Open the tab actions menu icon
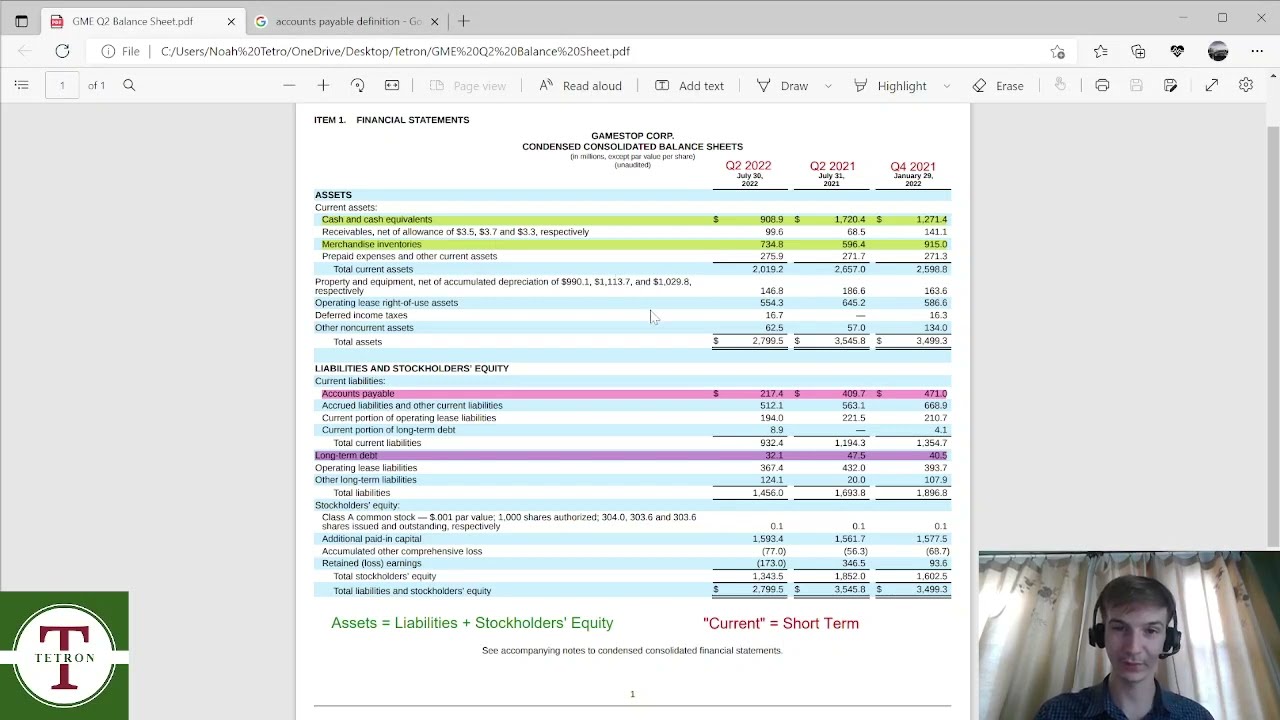 click(x=21, y=21)
